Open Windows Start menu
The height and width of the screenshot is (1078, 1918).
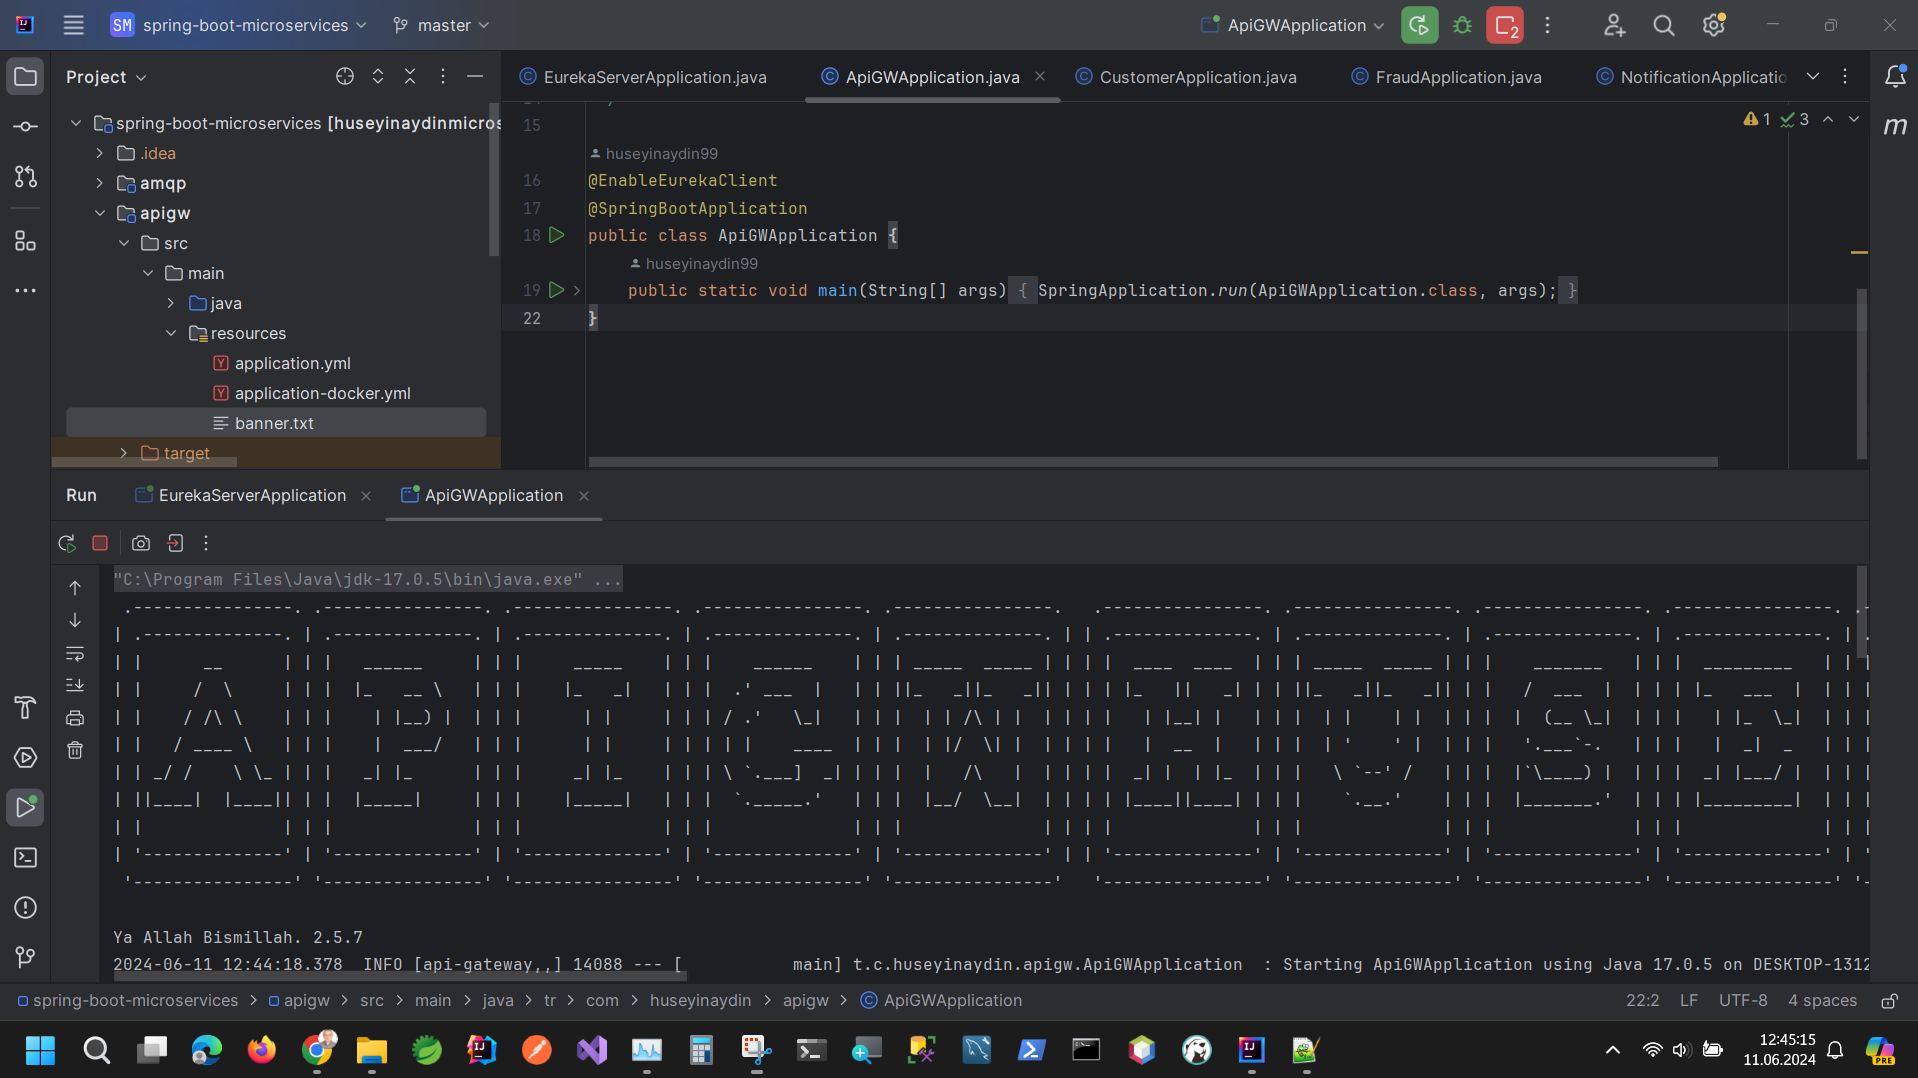40,1050
